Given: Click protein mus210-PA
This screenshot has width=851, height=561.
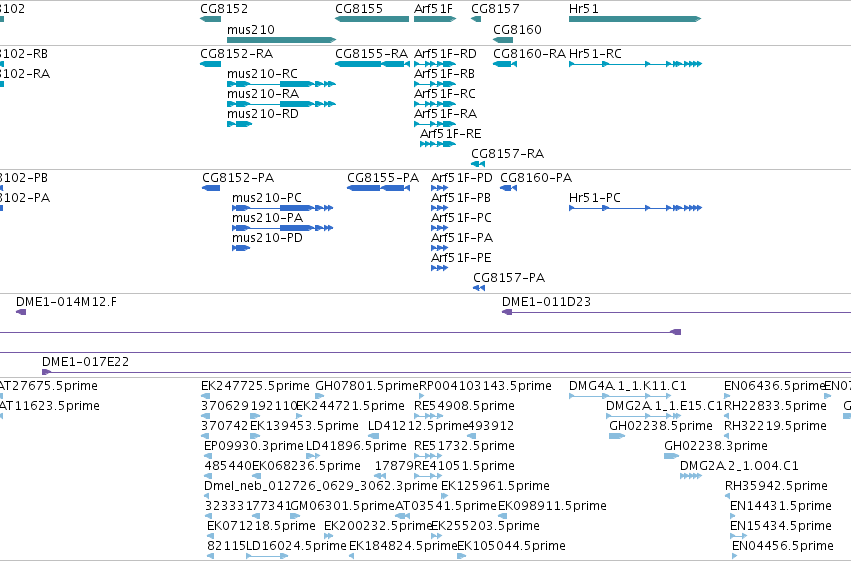Looking at the screenshot, I should click(282, 228).
